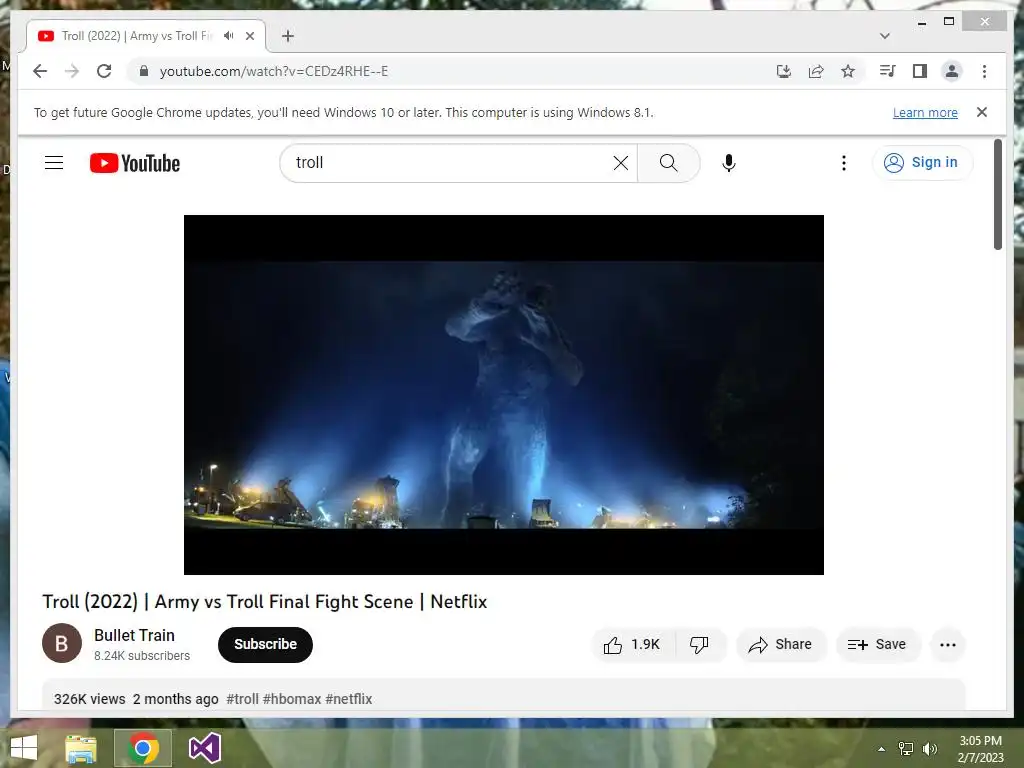Open the Learn more link
The height and width of the screenshot is (768, 1024).
925,112
